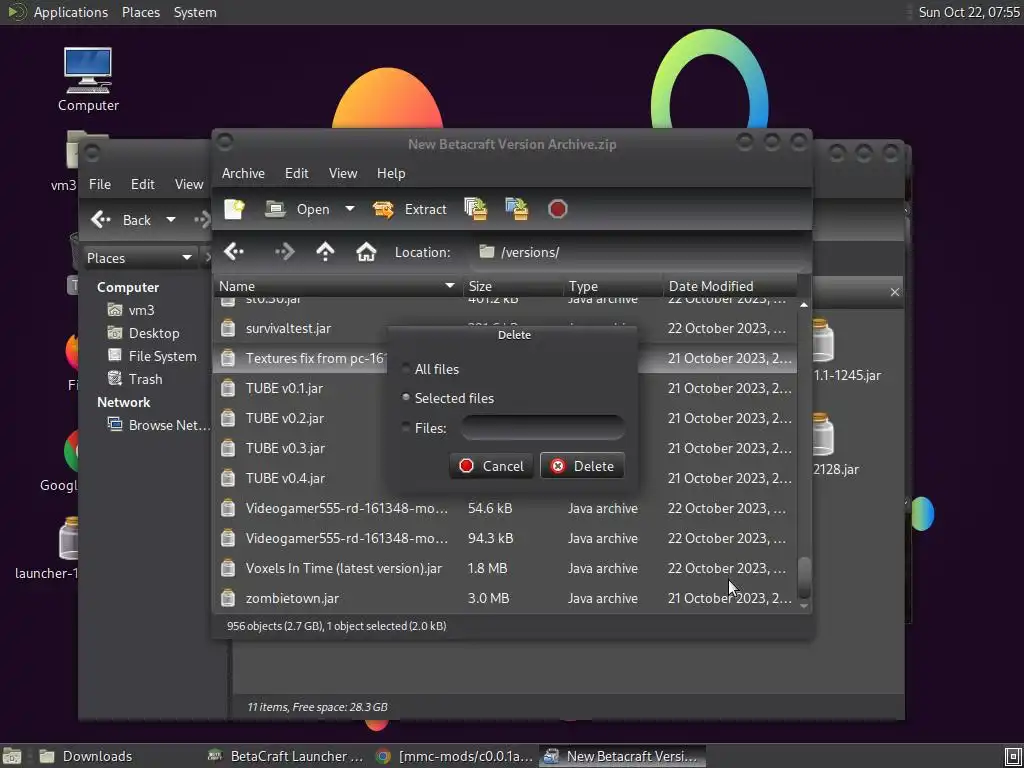Select TUBE v0.2.jar file
Screen dimensions: 1024x768
tap(285, 418)
